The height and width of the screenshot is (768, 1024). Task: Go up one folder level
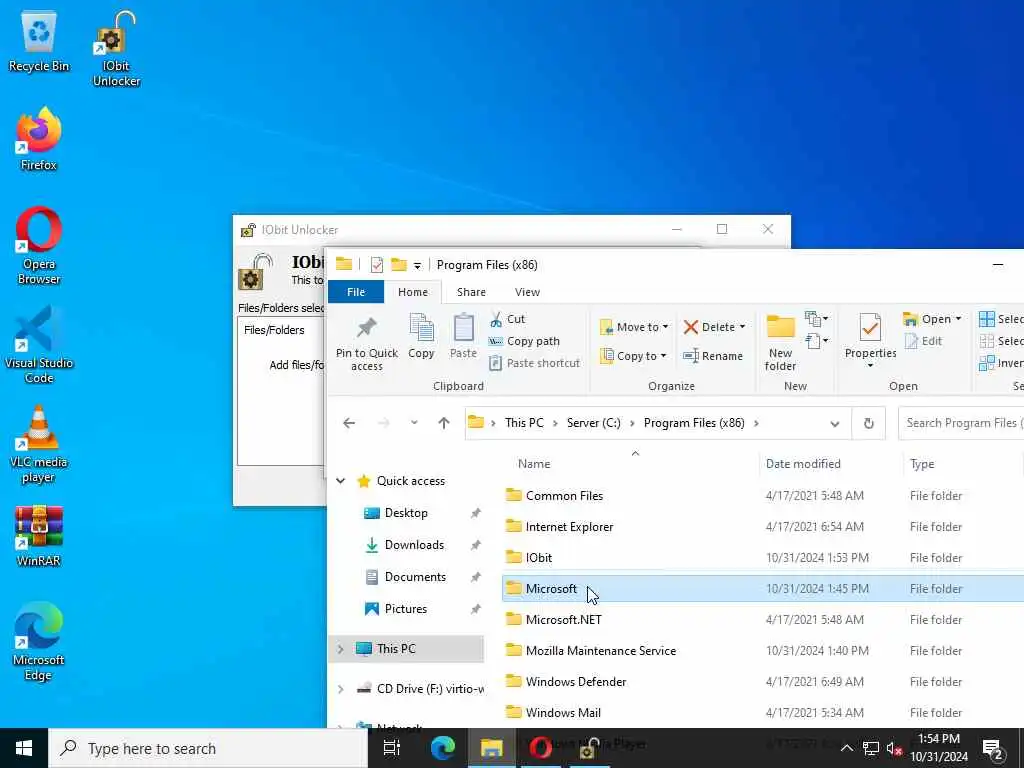click(444, 423)
